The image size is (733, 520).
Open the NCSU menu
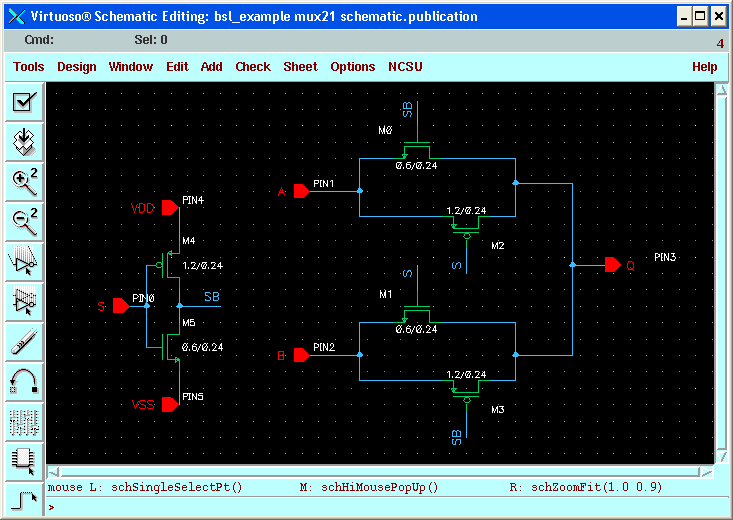405,67
